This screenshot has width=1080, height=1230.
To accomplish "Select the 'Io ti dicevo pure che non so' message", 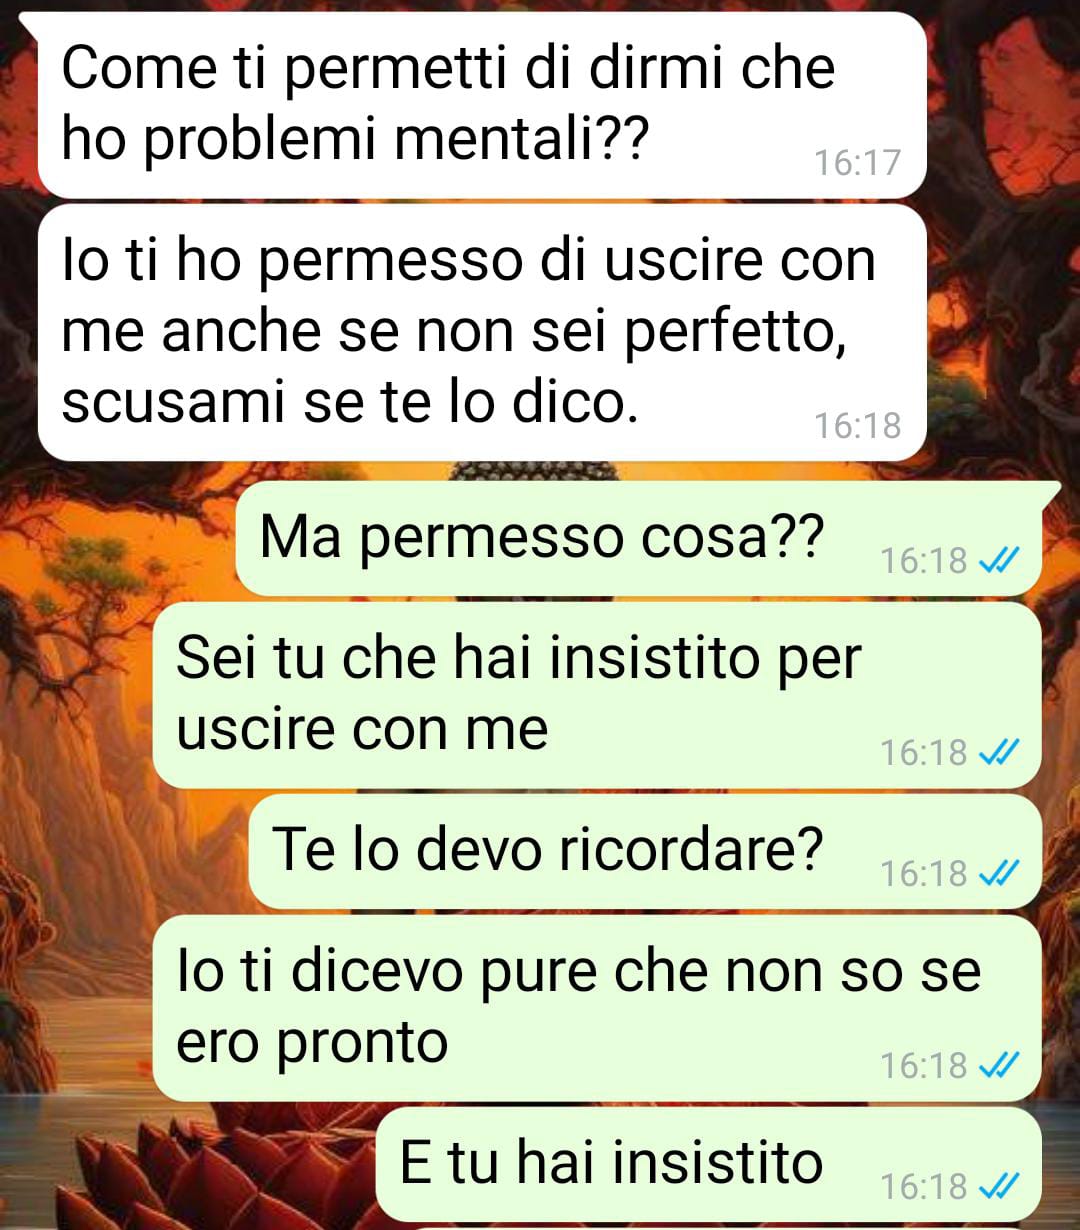I will click(x=597, y=1008).
